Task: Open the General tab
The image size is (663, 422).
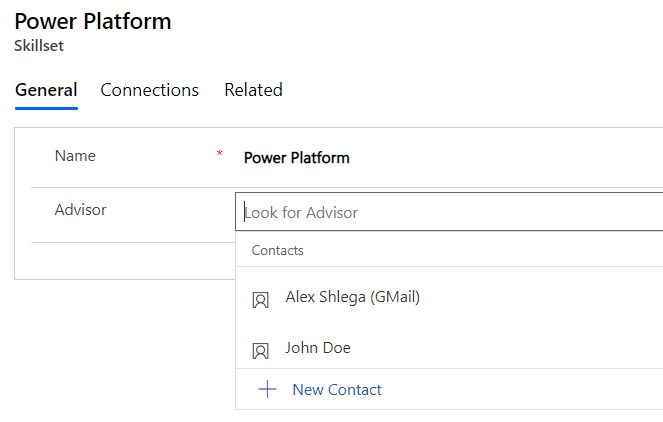Action: pos(46,90)
